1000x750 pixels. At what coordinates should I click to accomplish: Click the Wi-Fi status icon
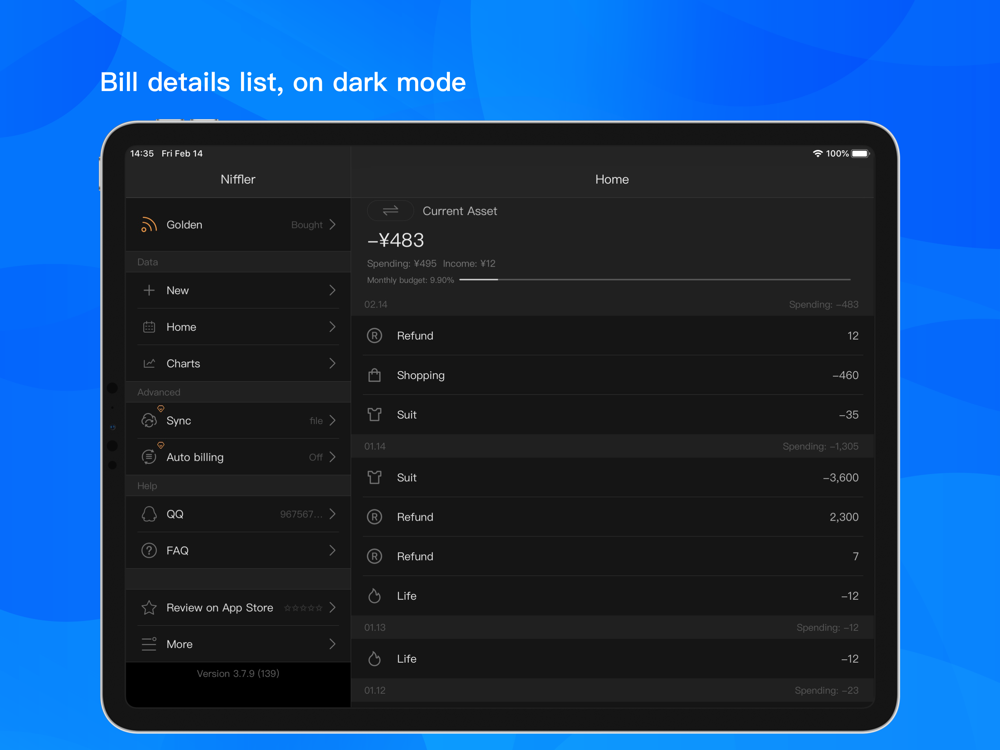[x=817, y=154]
